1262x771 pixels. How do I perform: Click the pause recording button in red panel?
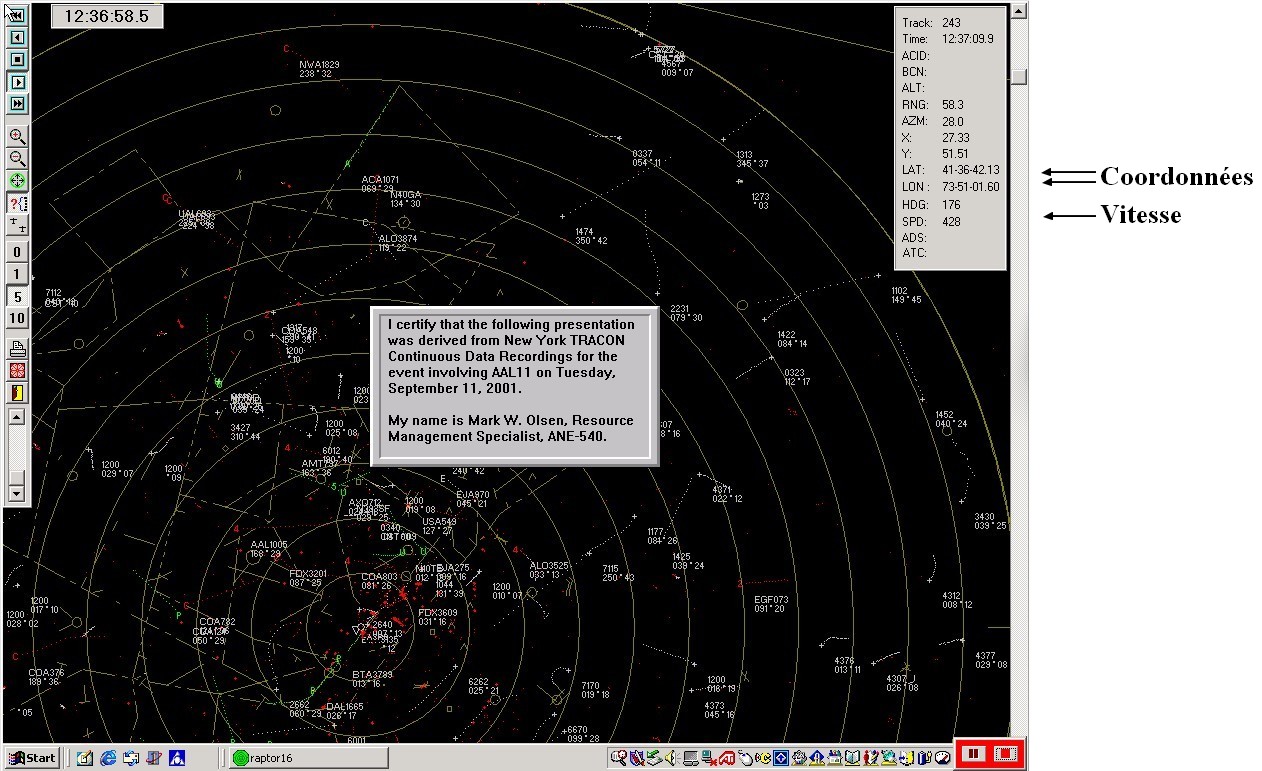(x=974, y=754)
